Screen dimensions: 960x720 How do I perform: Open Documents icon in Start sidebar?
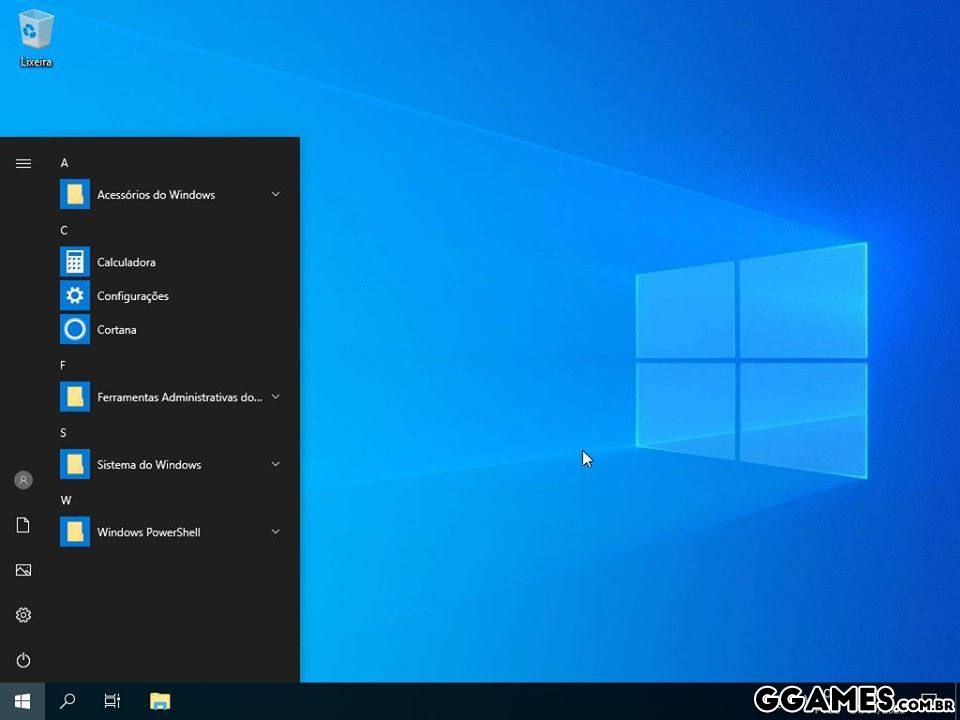click(23, 525)
